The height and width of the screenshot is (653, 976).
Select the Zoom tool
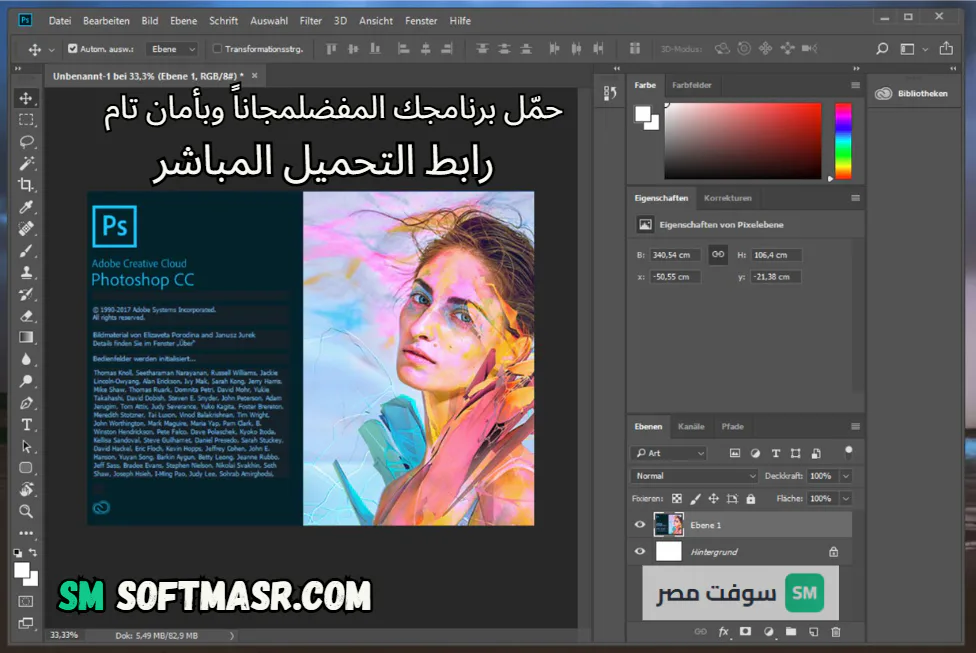point(26,511)
